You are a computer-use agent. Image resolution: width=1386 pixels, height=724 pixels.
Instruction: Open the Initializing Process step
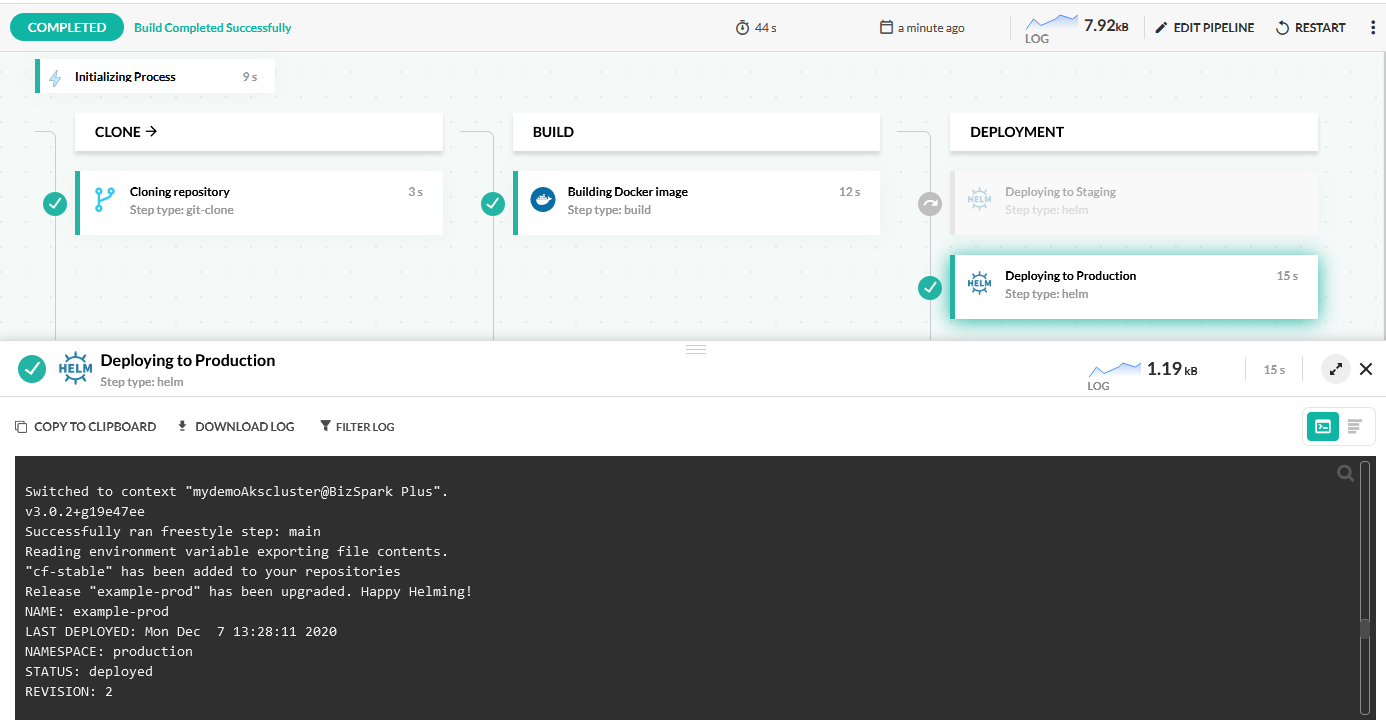tap(155, 77)
